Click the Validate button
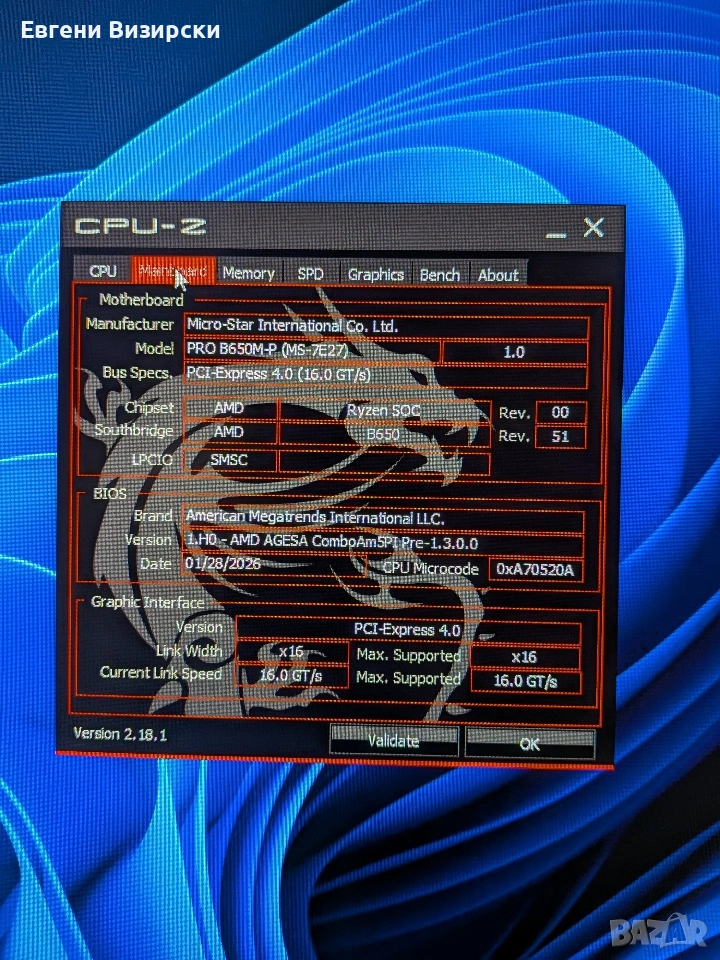Screen dimensions: 720x960 (x=394, y=741)
